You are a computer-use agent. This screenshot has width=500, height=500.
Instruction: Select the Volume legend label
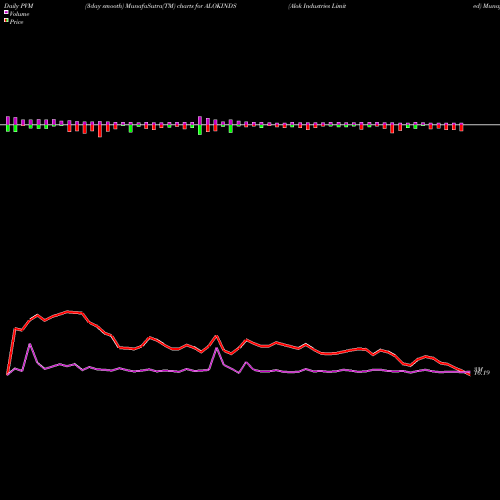(x=19, y=14)
